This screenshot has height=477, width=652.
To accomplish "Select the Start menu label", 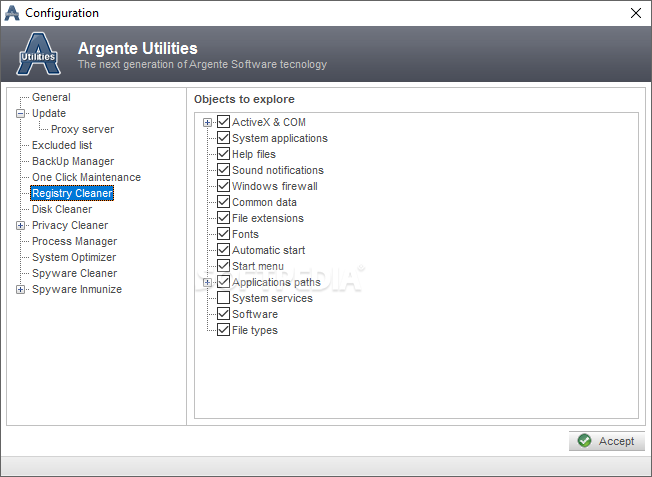I will [x=258, y=266].
